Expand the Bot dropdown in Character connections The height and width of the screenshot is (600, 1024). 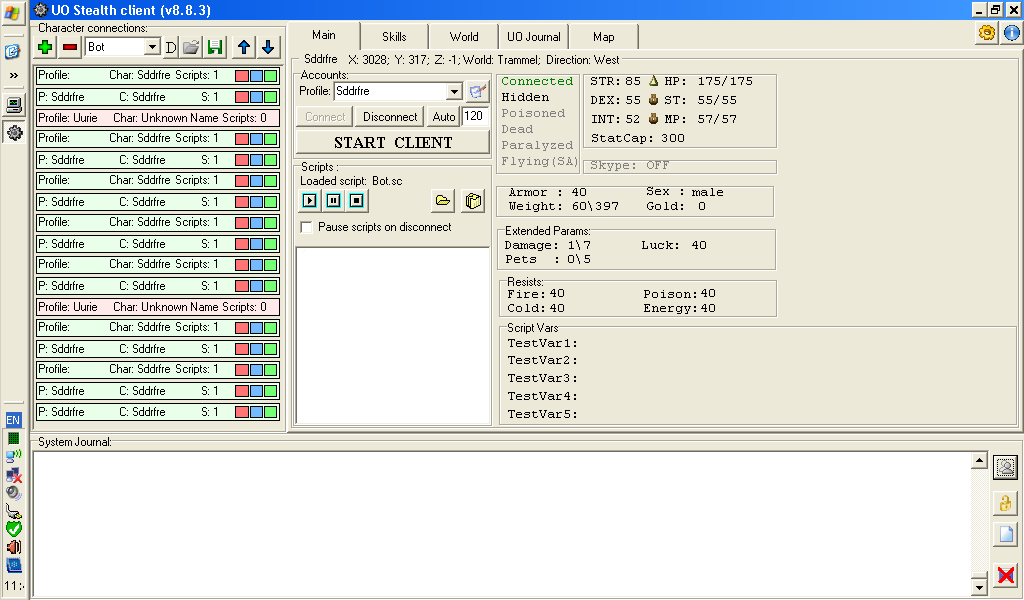pyautogui.click(x=152, y=47)
